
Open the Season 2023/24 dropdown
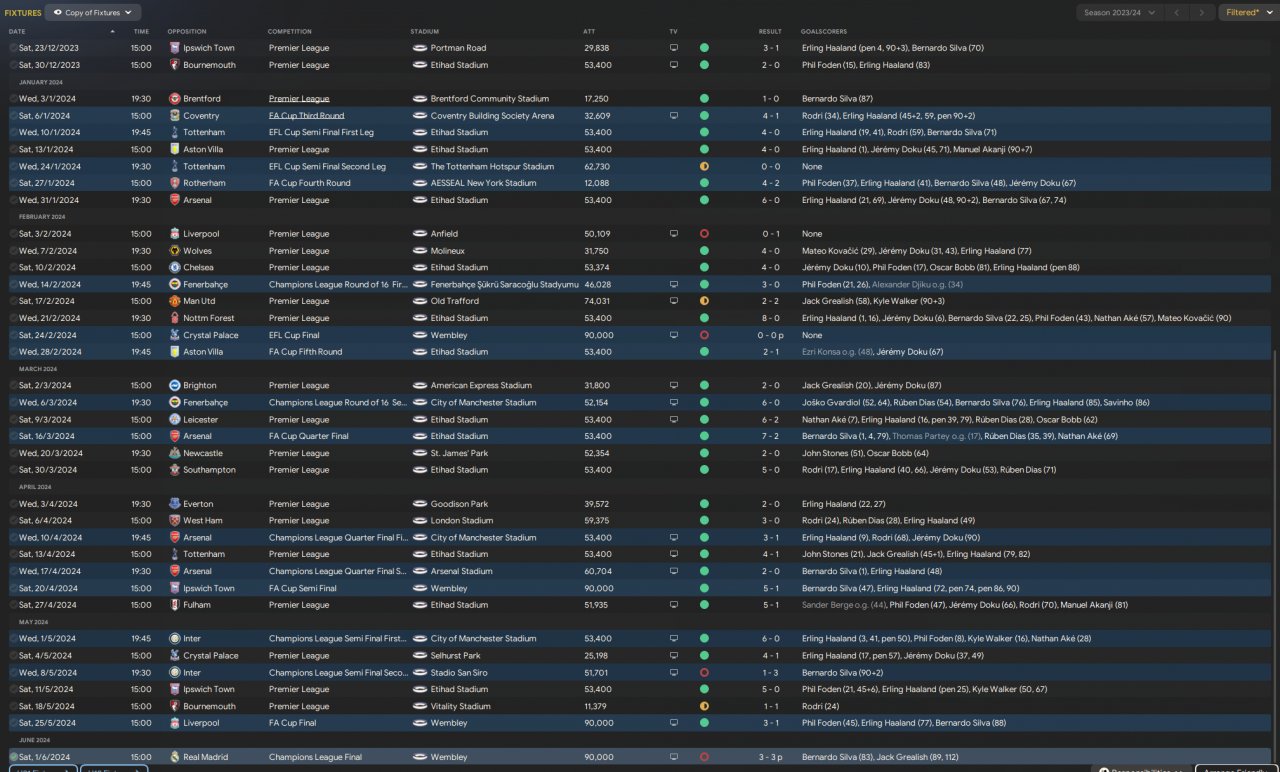[1119, 13]
